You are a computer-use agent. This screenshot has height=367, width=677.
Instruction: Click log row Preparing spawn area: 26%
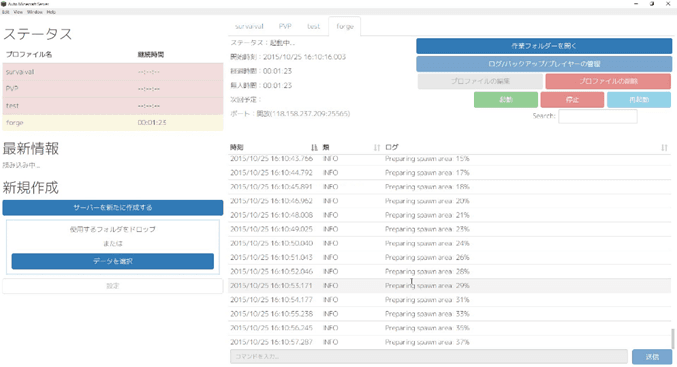point(449,257)
